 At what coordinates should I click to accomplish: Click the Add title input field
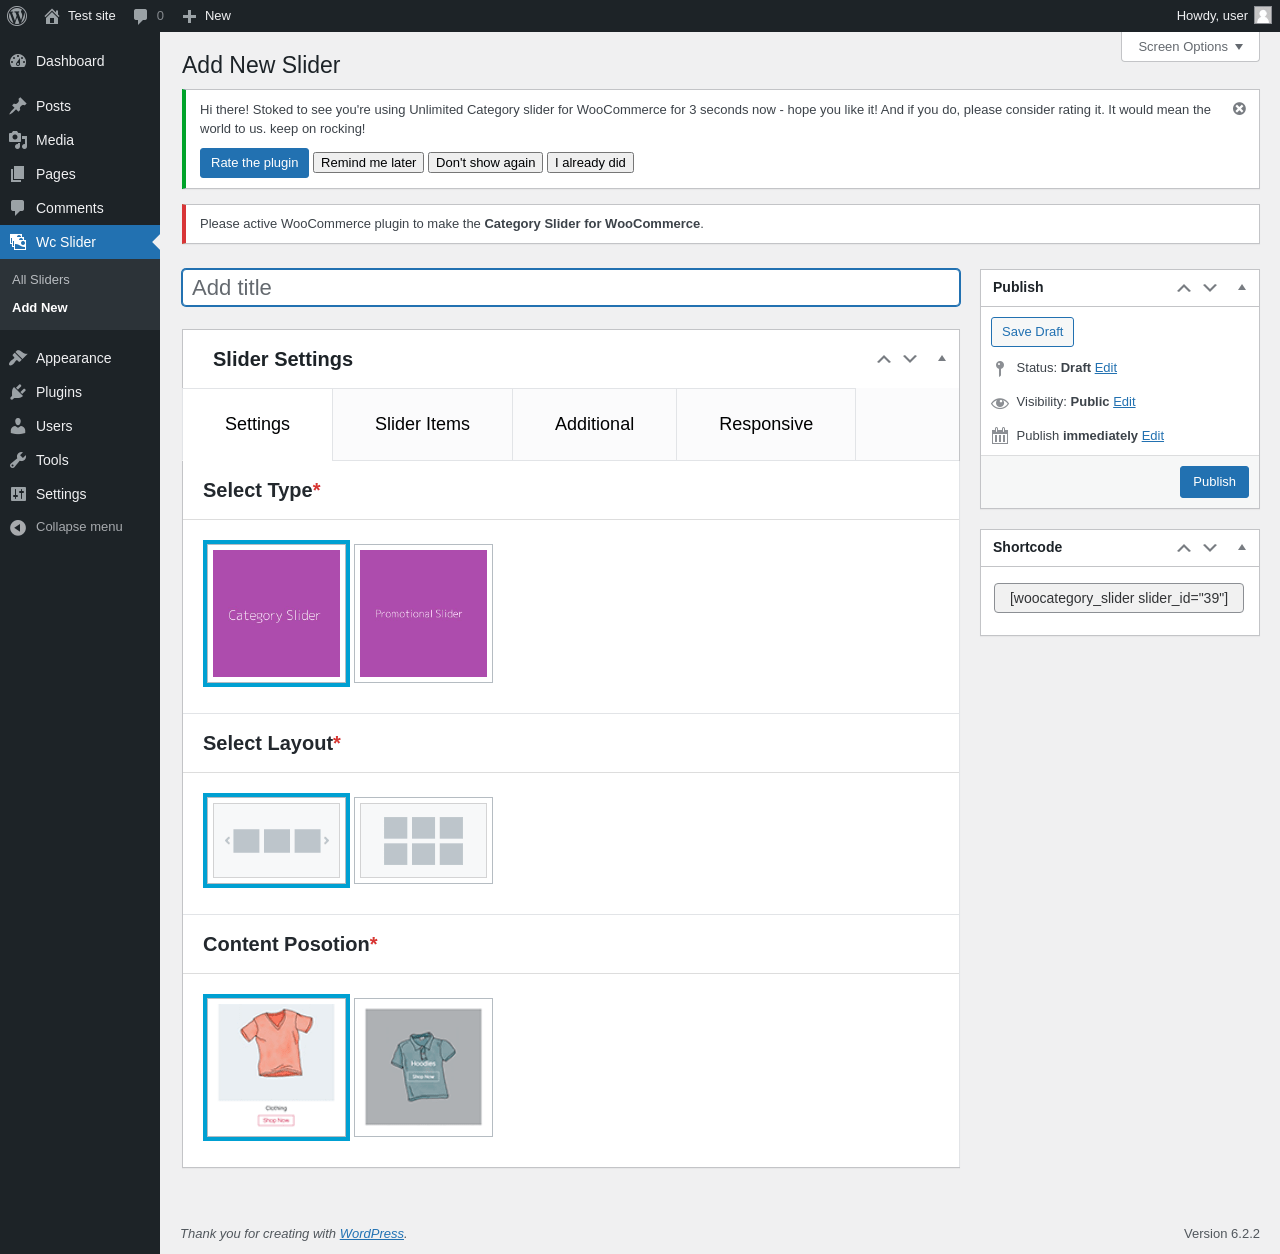click(x=571, y=287)
